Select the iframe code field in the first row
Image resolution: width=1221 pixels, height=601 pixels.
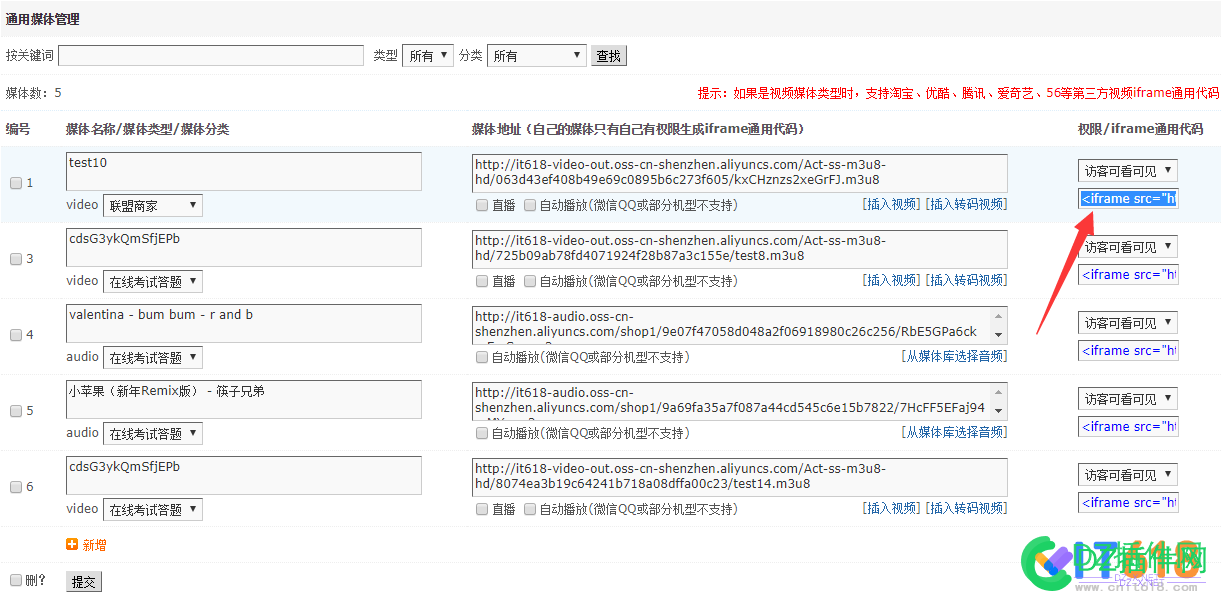pos(1127,197)
